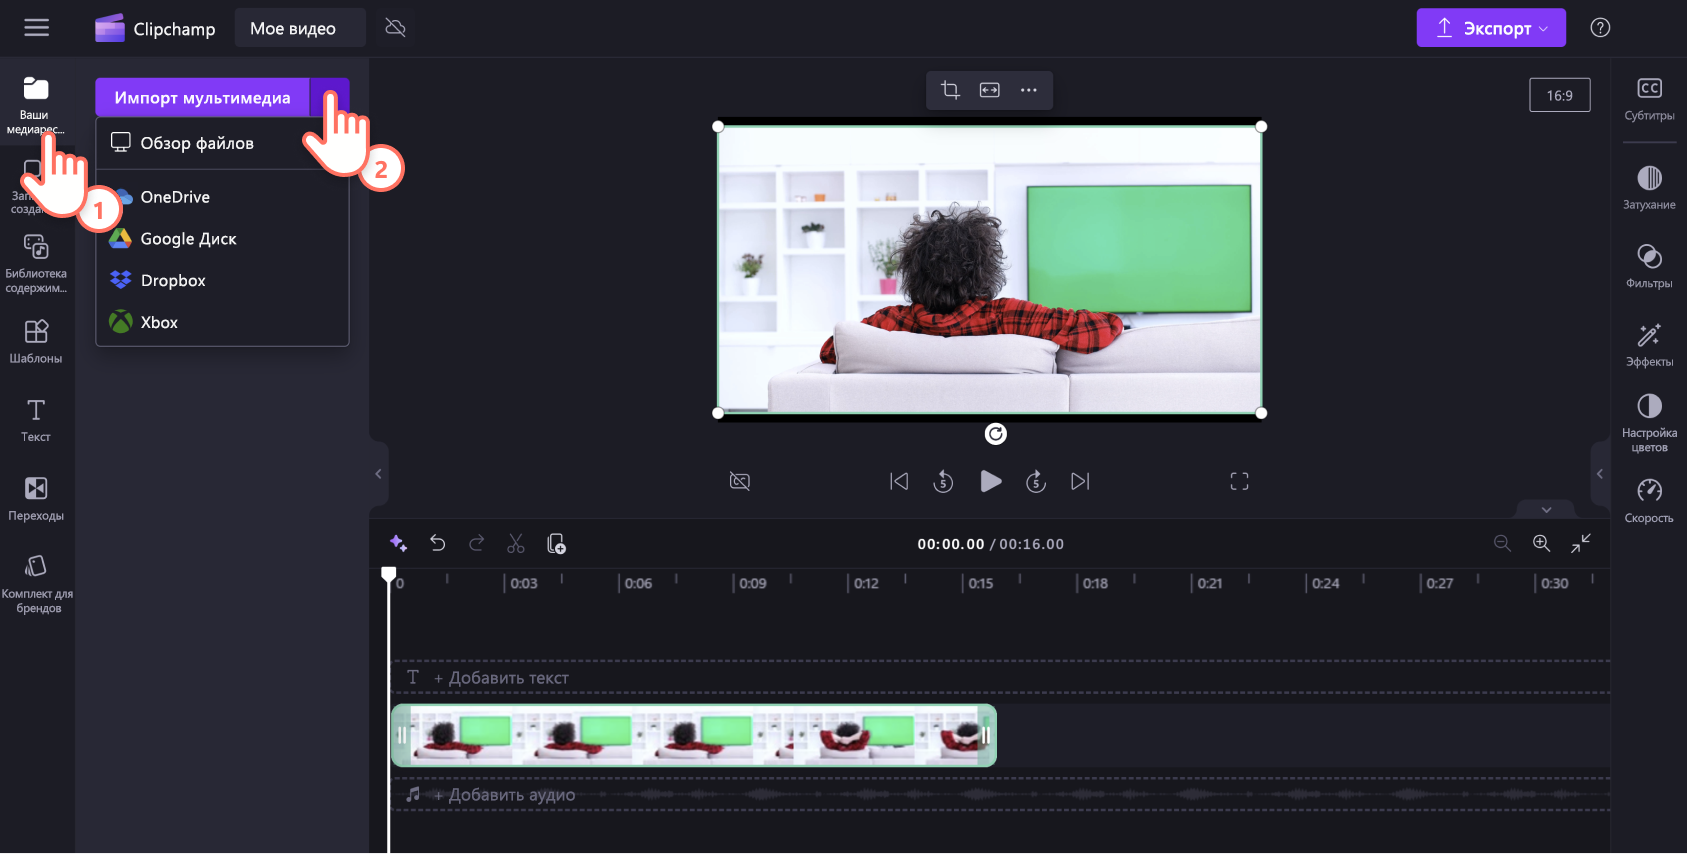Open Библиотека содержимого sidebar tab
1687x854 pixels.
(x=36, y=263)
